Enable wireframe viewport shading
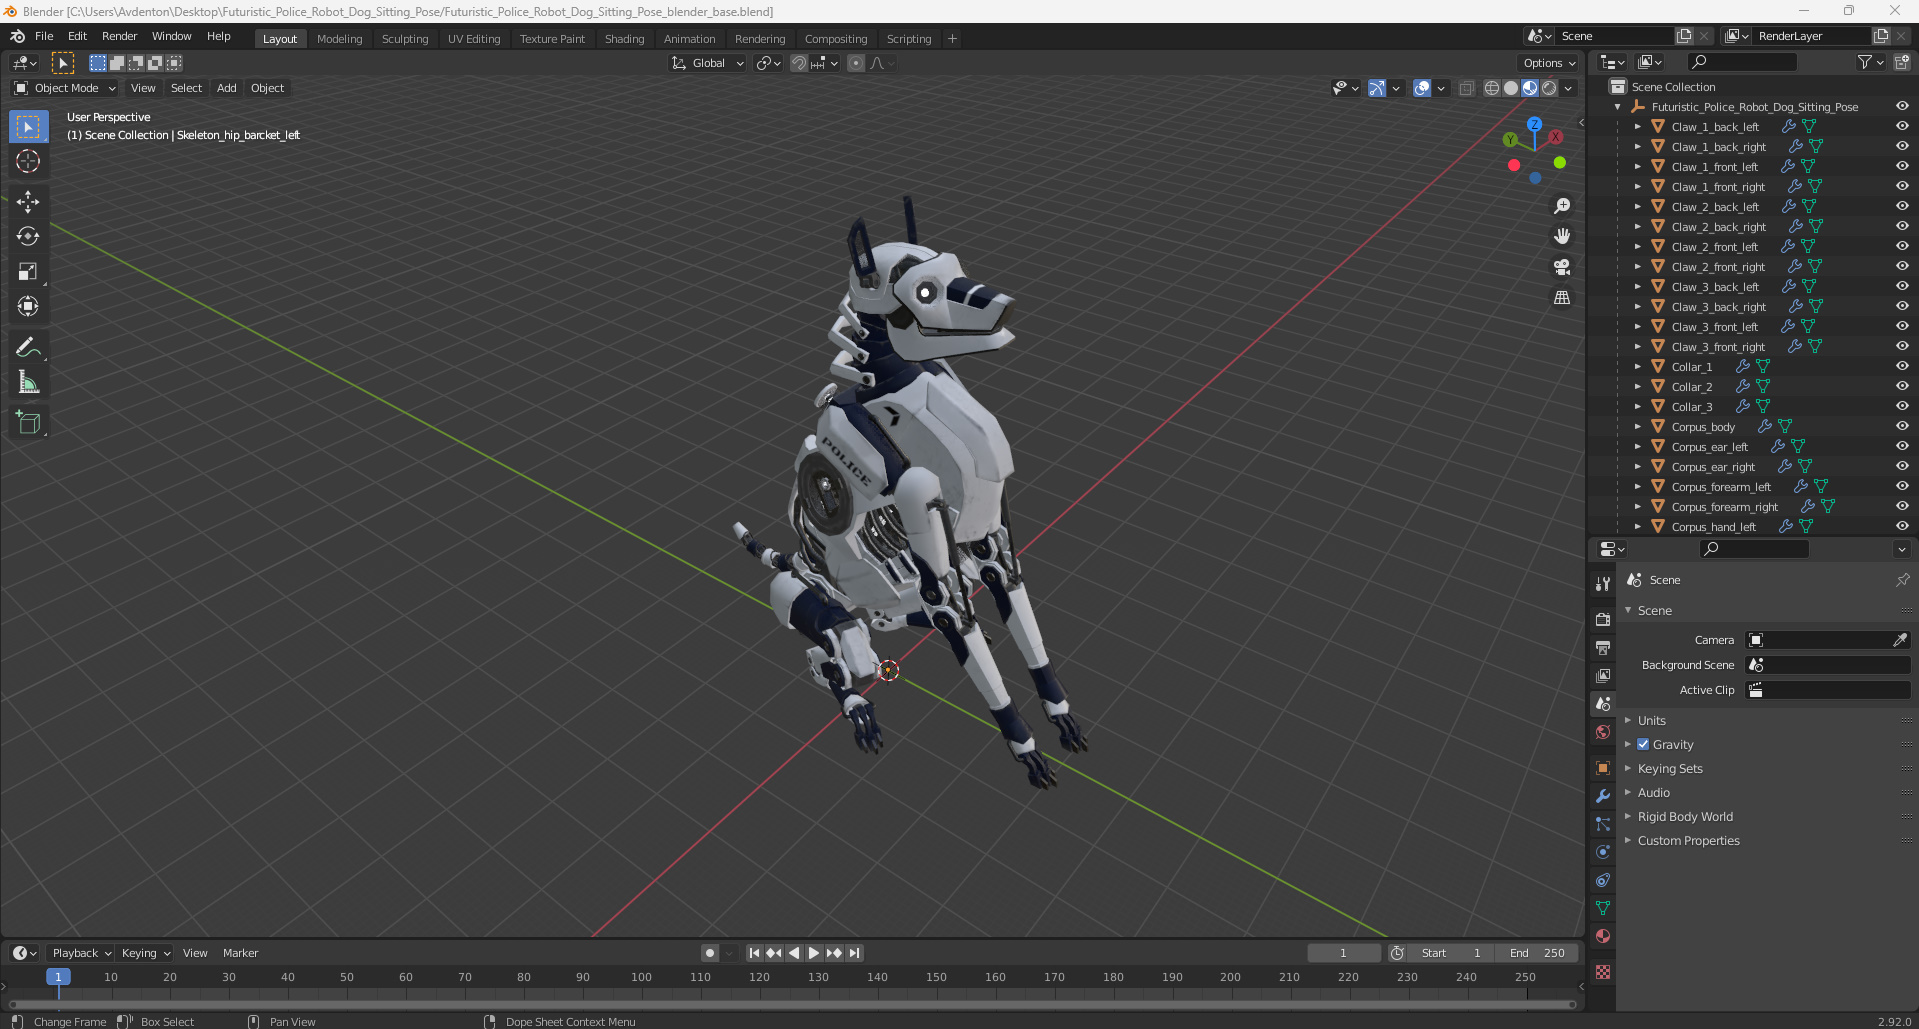This screenshot has height=1029, width=1919. click(x=1492, y=88)
